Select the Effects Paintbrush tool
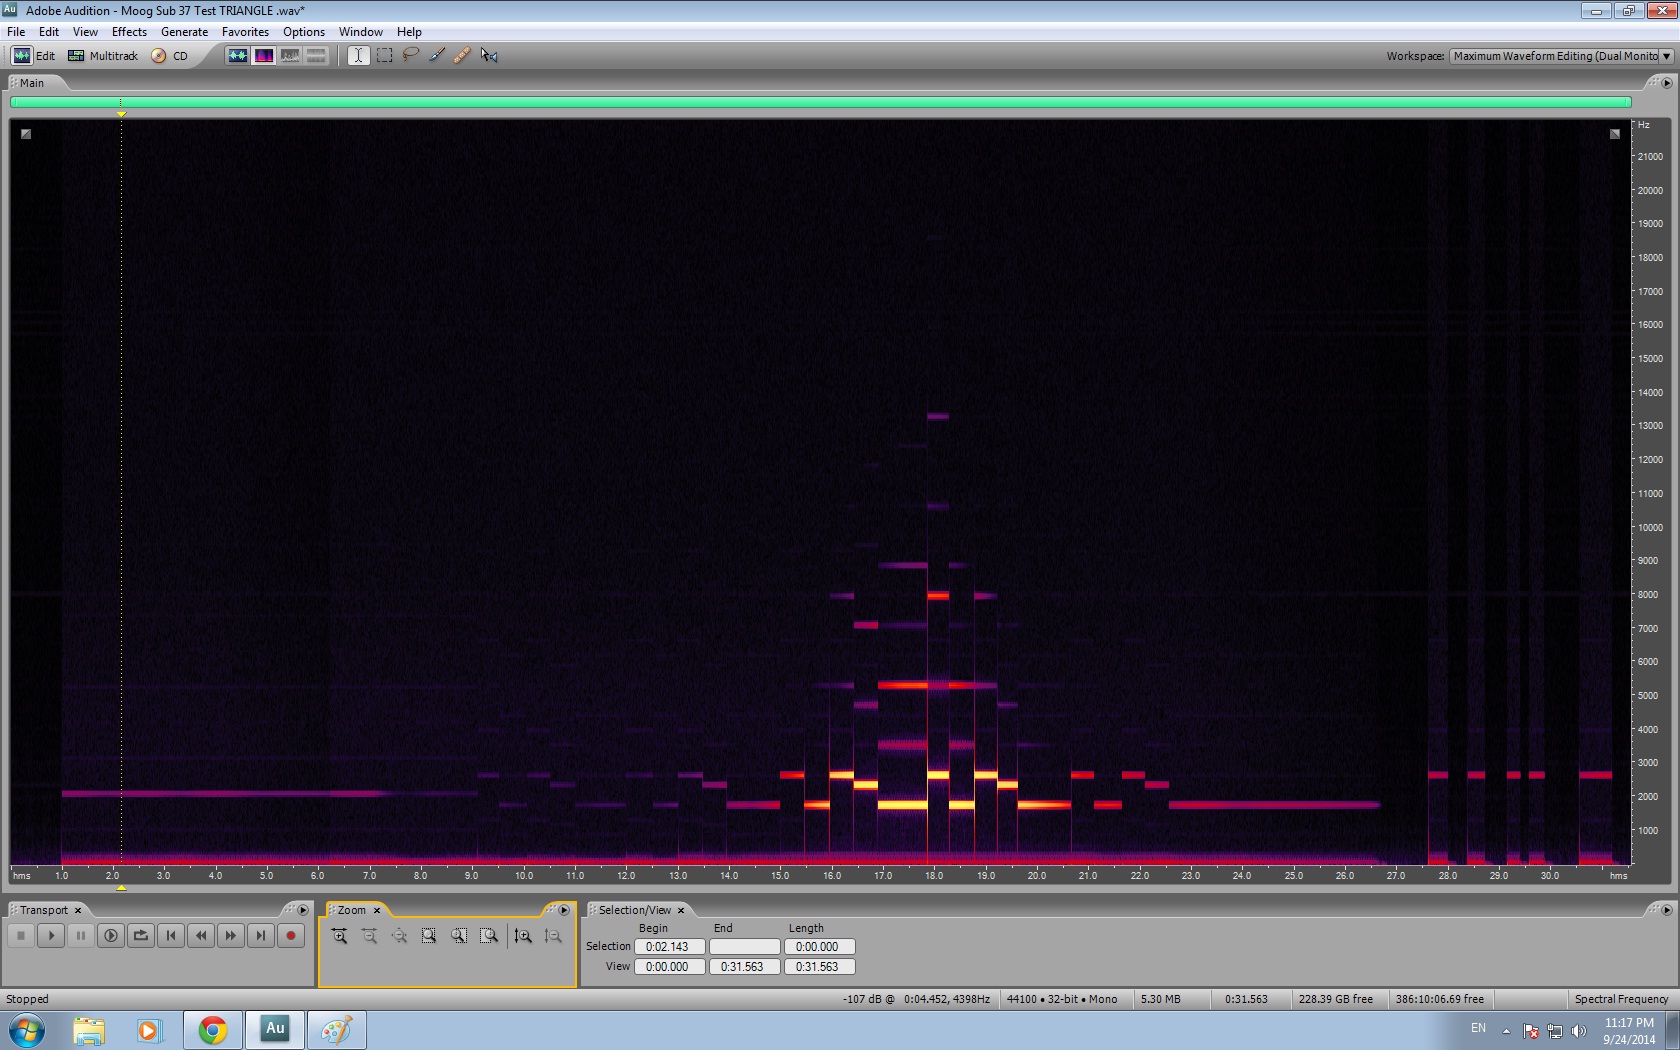Viewport: 1680px width, 1050px height. (437, 55)
